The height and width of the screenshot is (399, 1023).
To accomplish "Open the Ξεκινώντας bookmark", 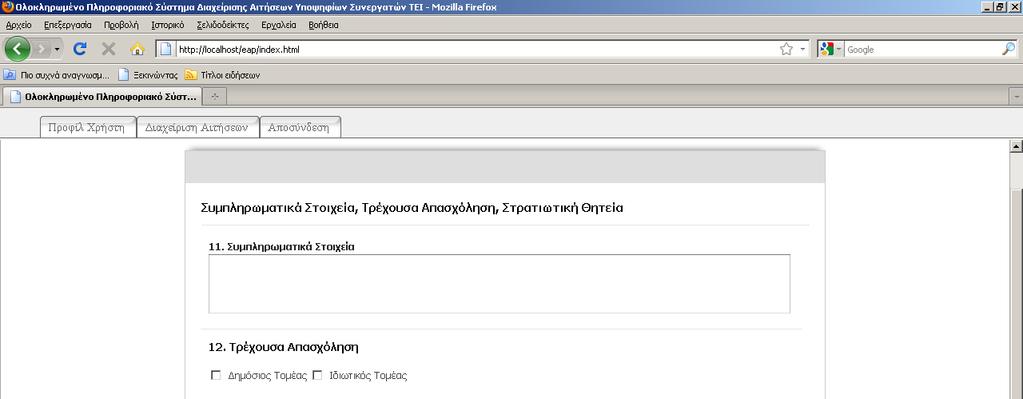I will point(148,75).
